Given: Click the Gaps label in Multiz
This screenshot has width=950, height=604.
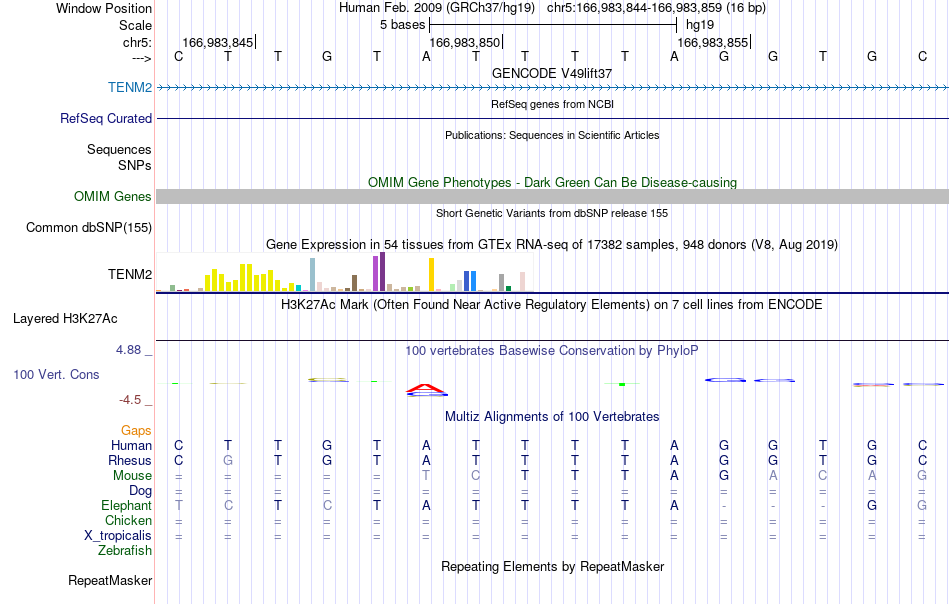Looking at the screenshot, I should pyautogui.click(x=136, y=430).
